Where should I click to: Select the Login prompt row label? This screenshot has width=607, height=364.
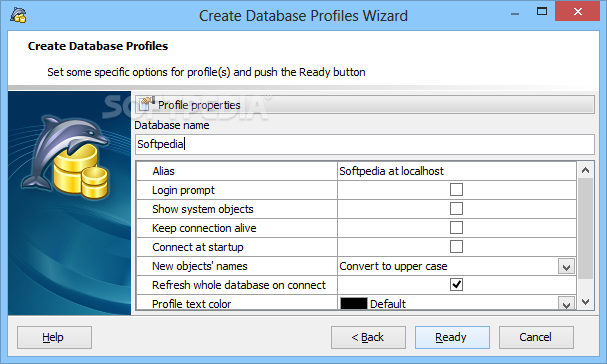[x=183, y=190]
